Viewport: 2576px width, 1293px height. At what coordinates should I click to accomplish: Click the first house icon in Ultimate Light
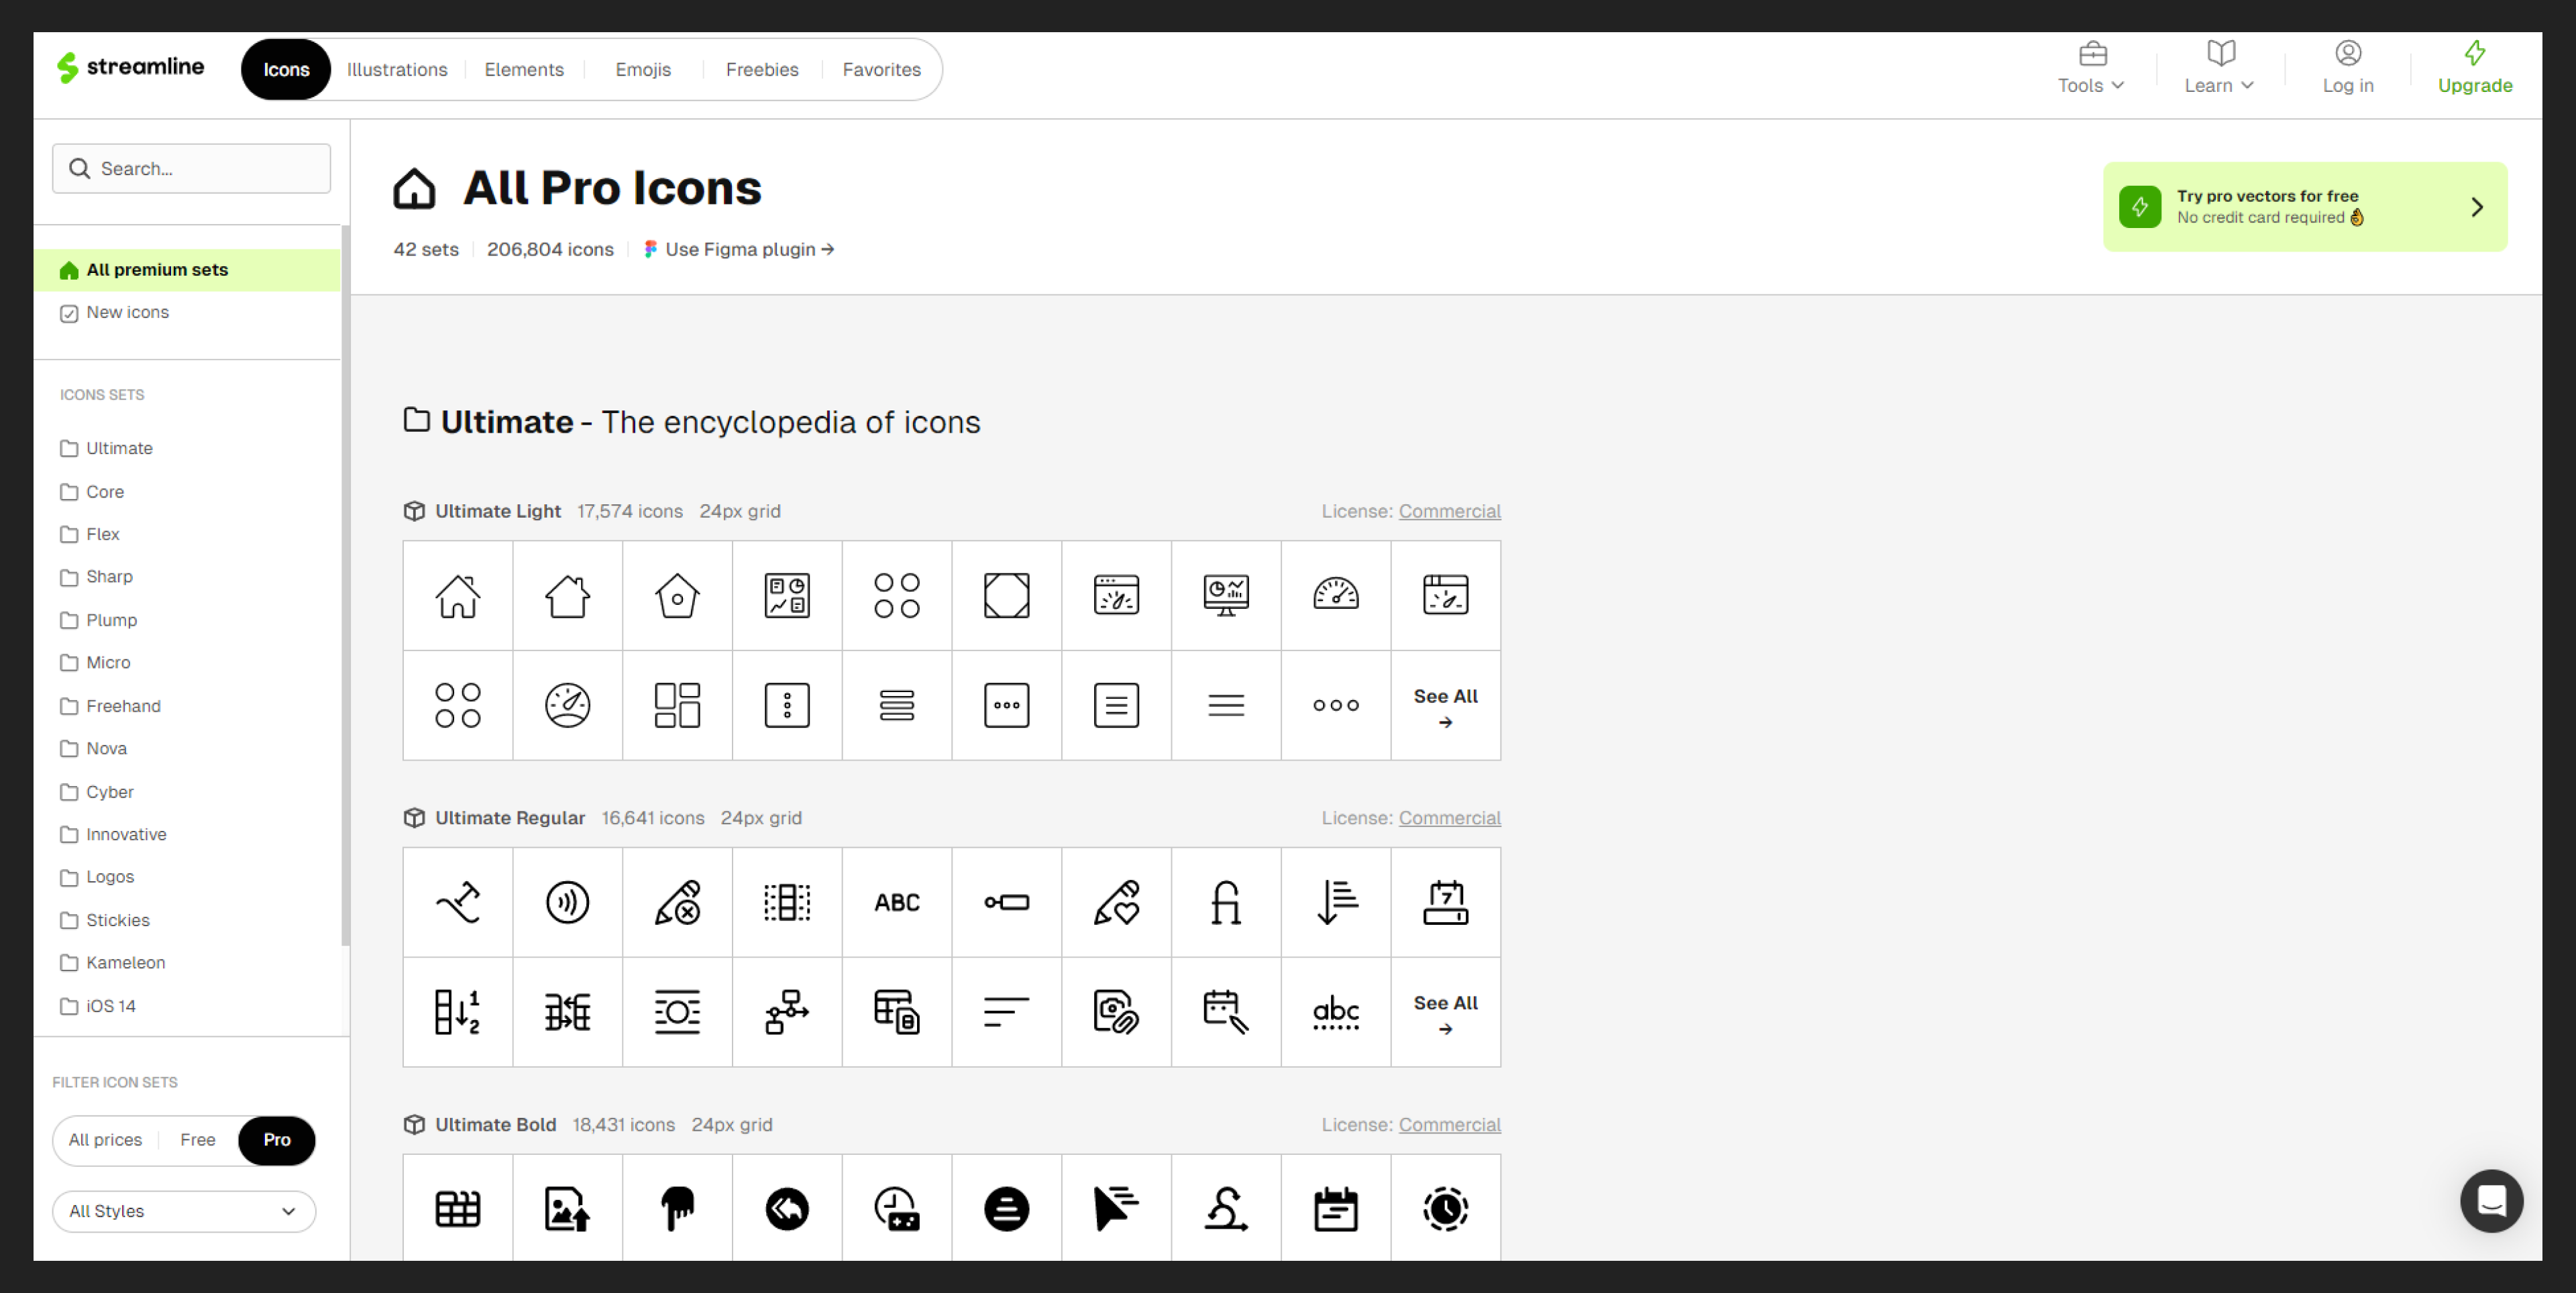pyautogui.click(x=457, y=596)
